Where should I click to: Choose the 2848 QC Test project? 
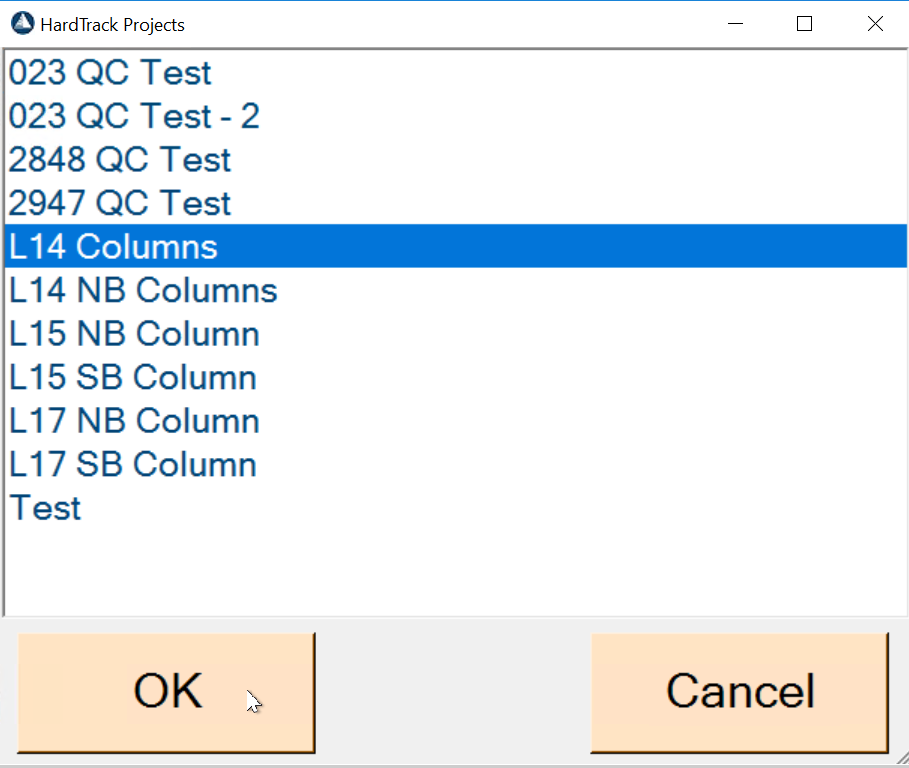pyautogui.click(x=120, y=160)
